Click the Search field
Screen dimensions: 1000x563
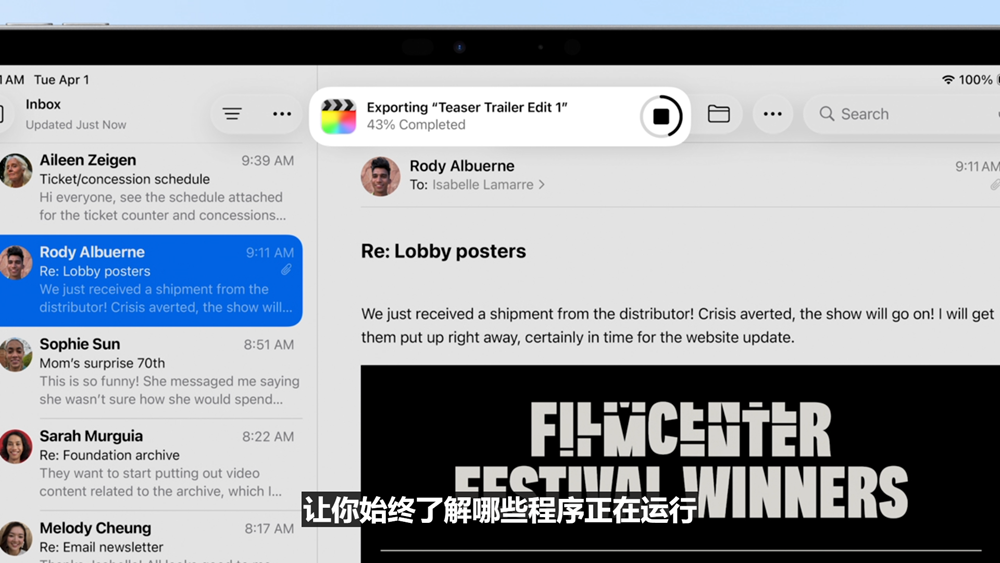[902, 114]
